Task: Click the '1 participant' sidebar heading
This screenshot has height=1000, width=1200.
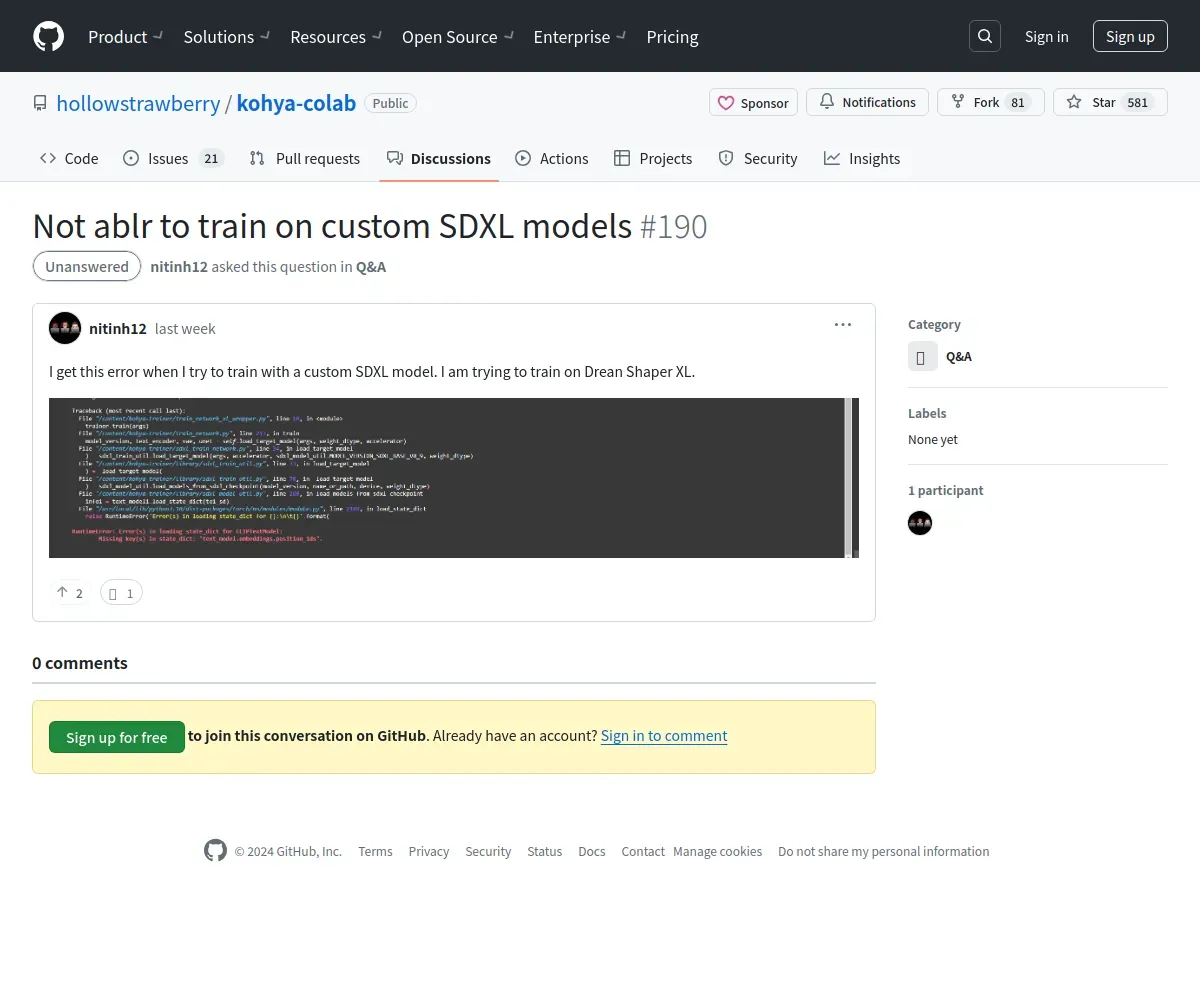Action: point(946,490)
